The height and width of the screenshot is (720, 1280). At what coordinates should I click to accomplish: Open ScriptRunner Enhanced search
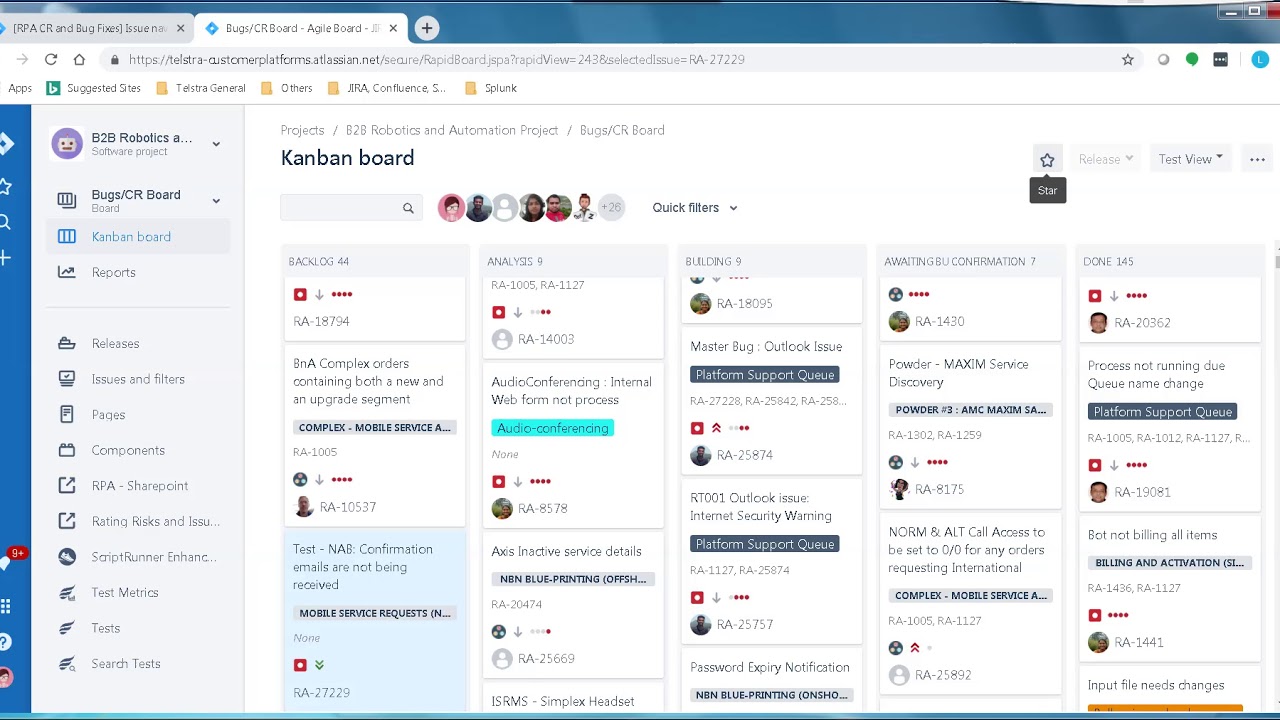coord(153,557)
